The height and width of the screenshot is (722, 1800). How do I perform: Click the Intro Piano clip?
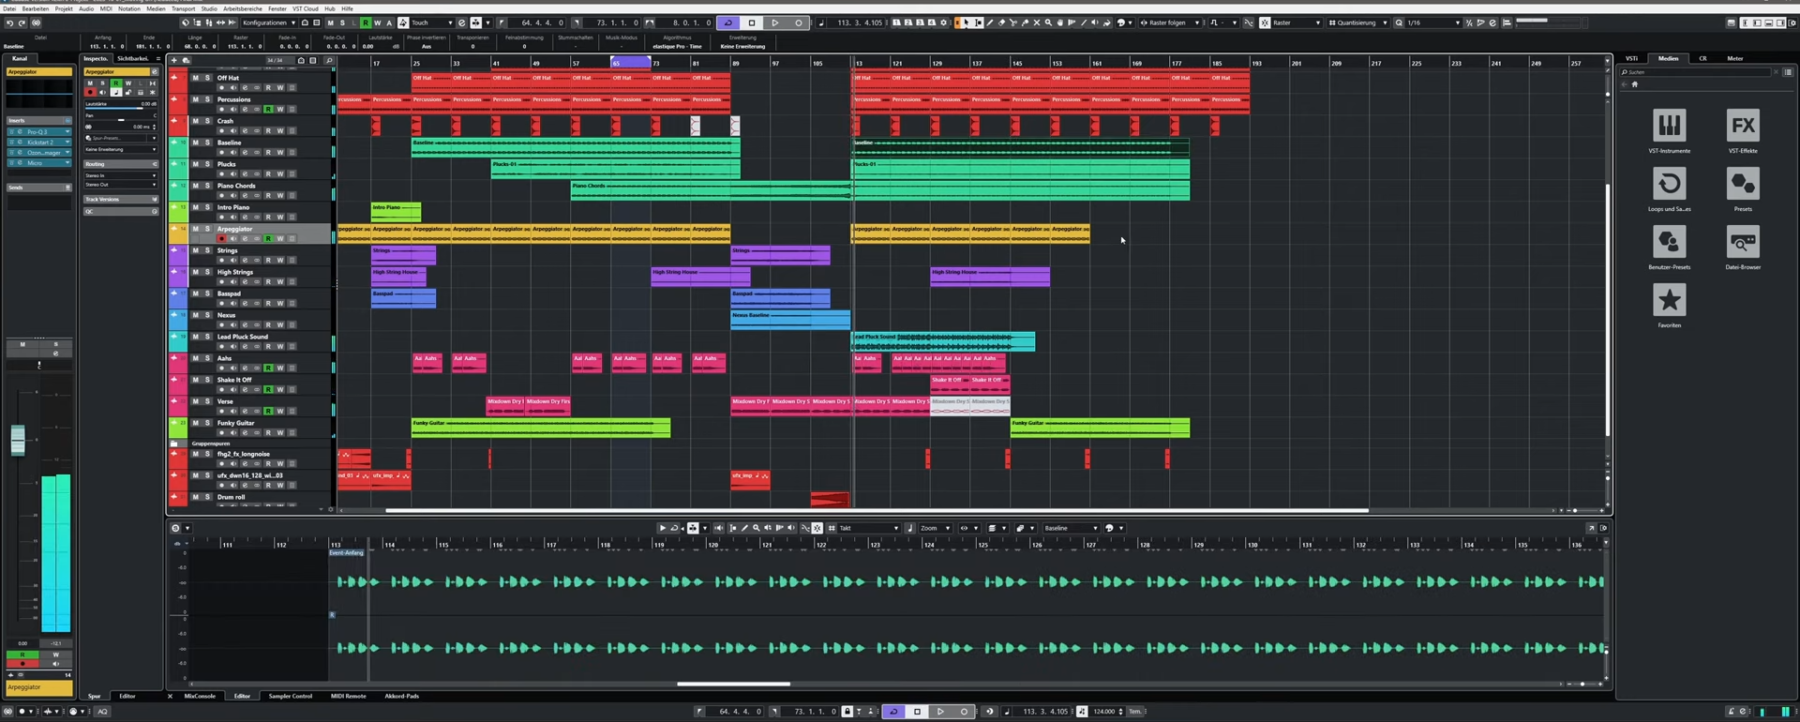click(396, 211)
